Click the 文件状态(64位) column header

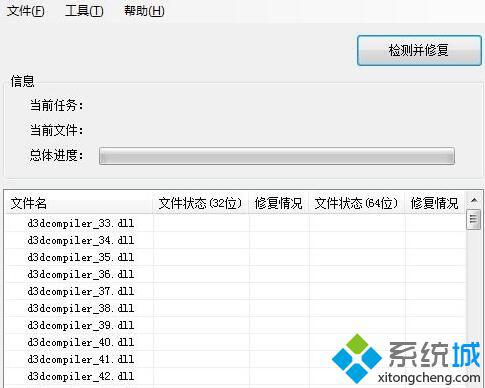(x=357, y=203)
